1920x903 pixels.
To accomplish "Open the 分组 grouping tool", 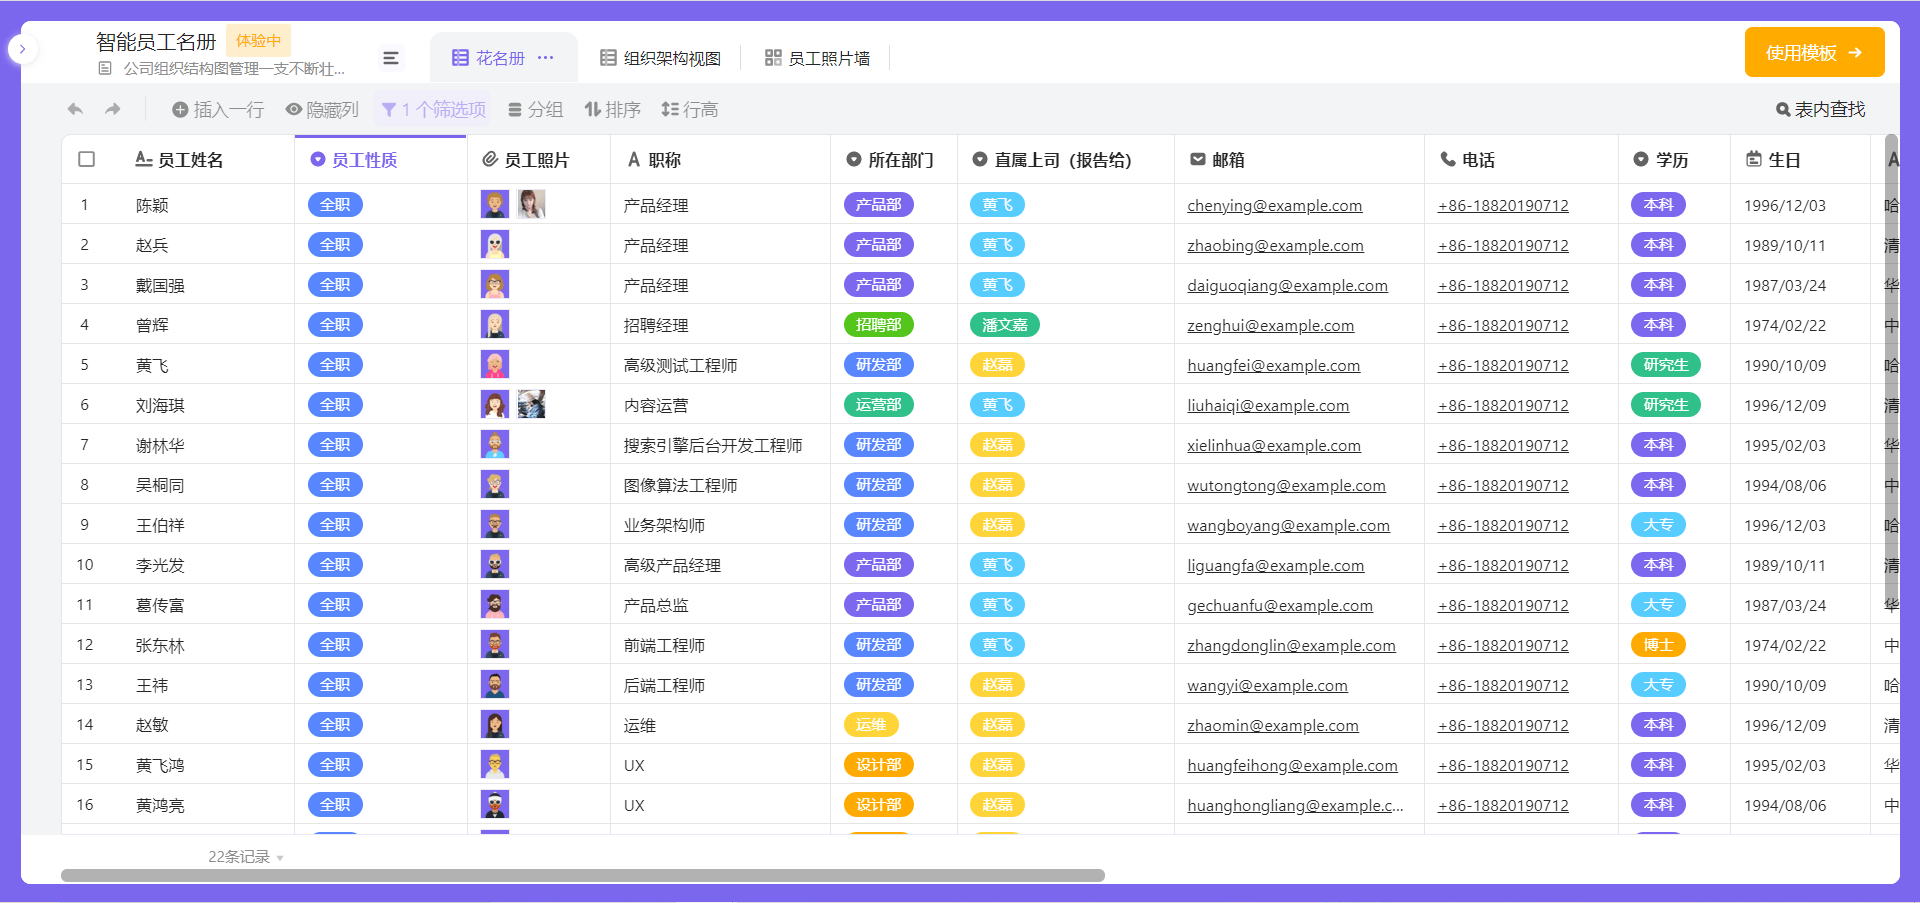I will click(536, 109).
